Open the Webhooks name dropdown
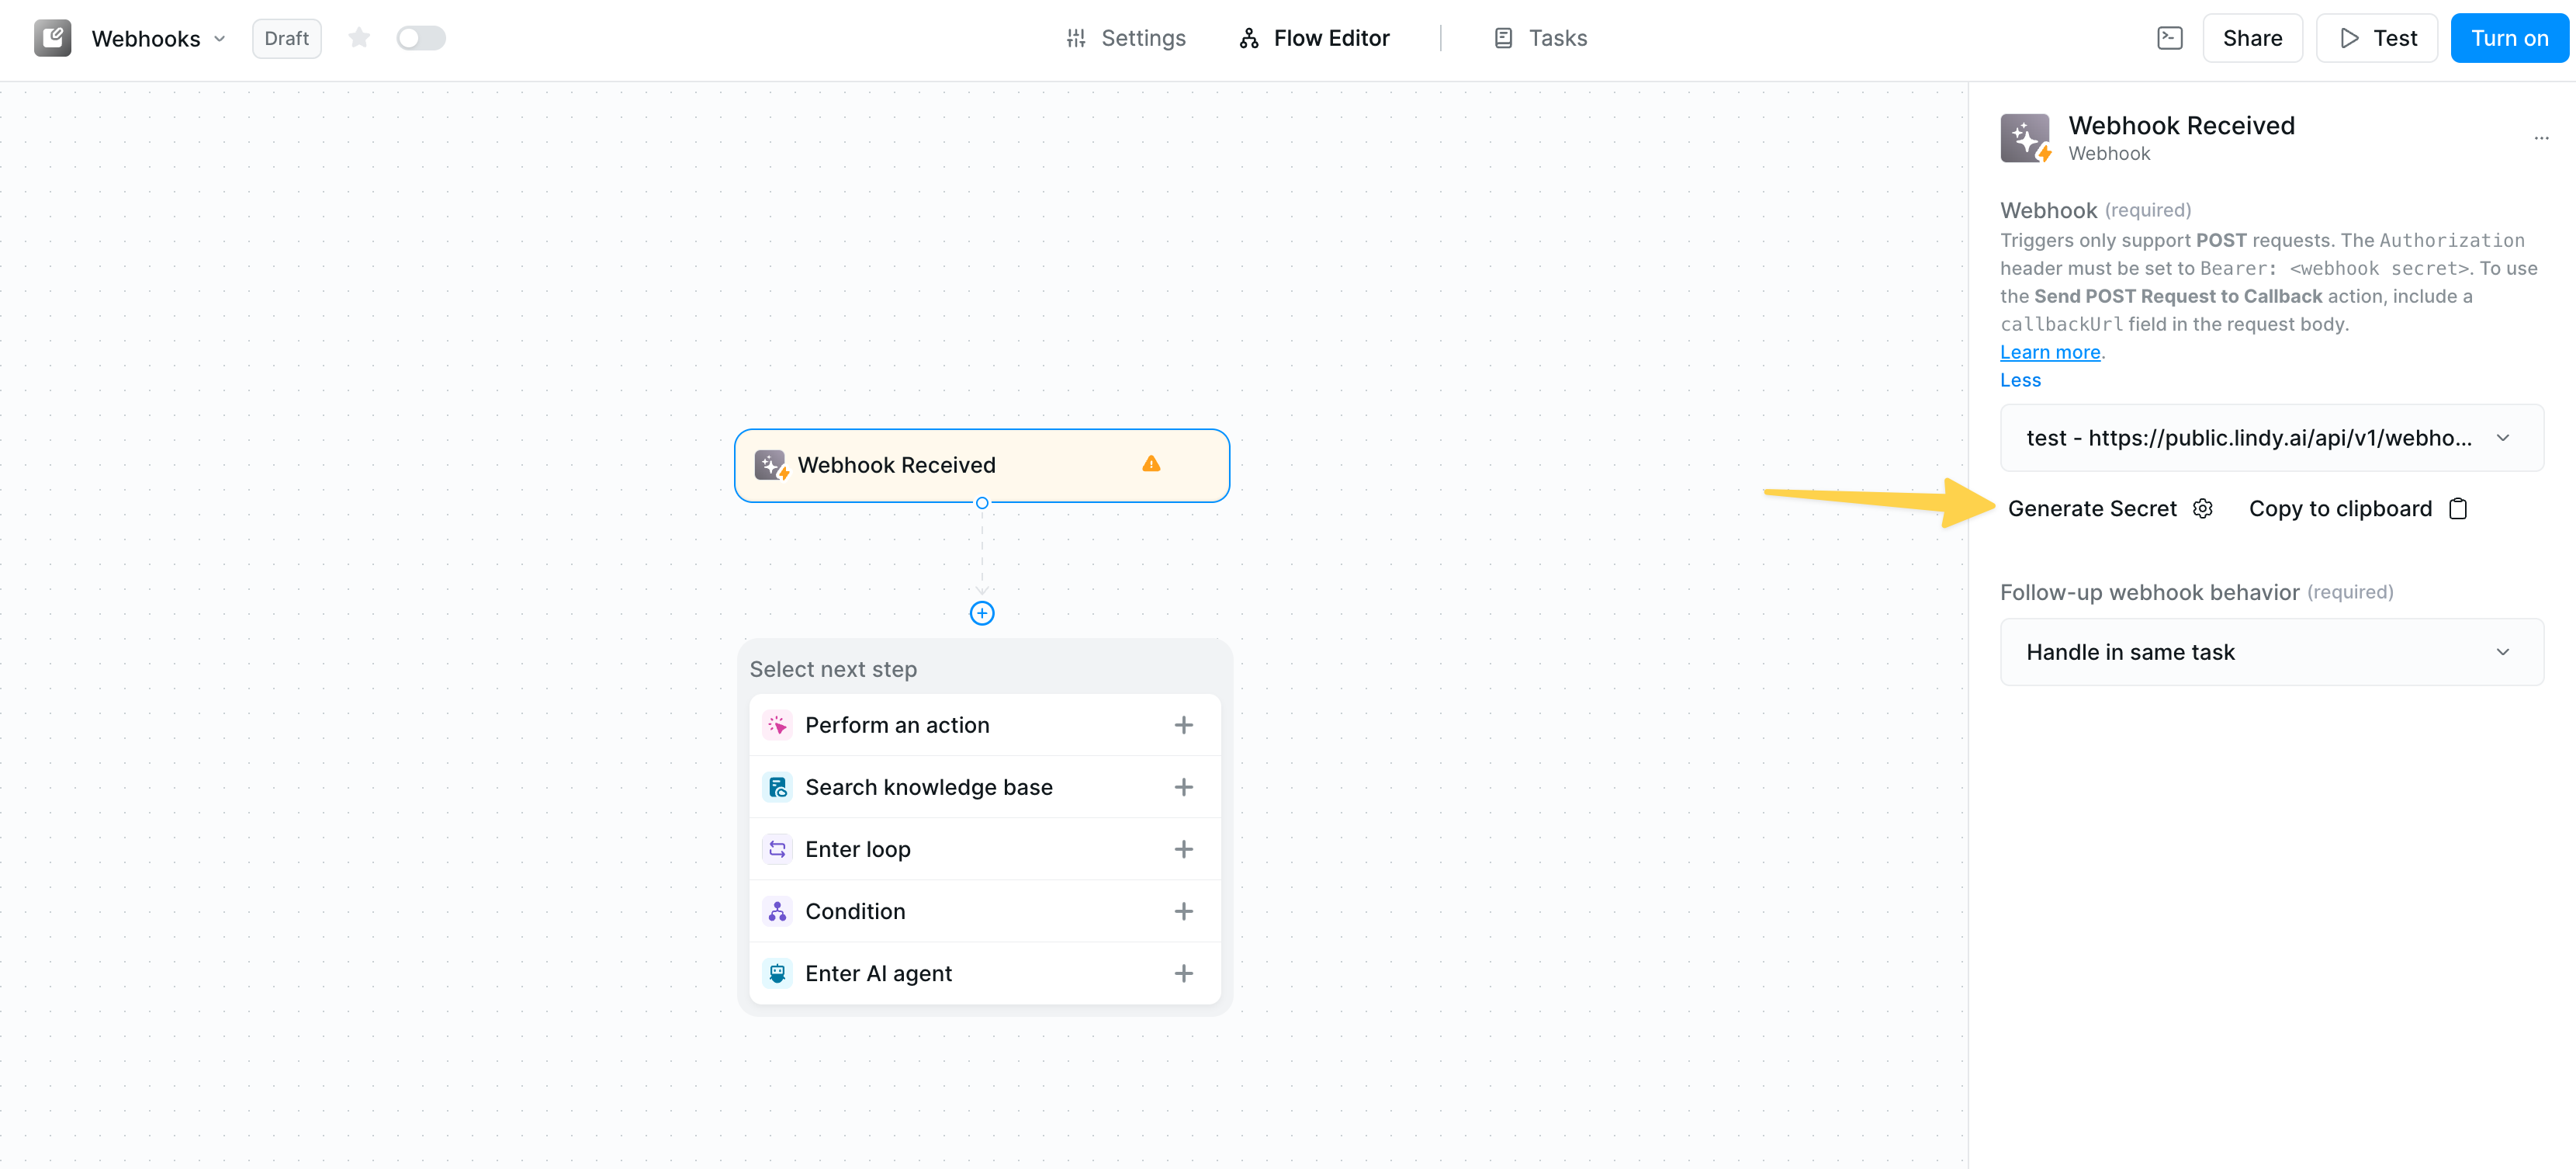This screenshot has width=2576, height=1169. point(159,39)
